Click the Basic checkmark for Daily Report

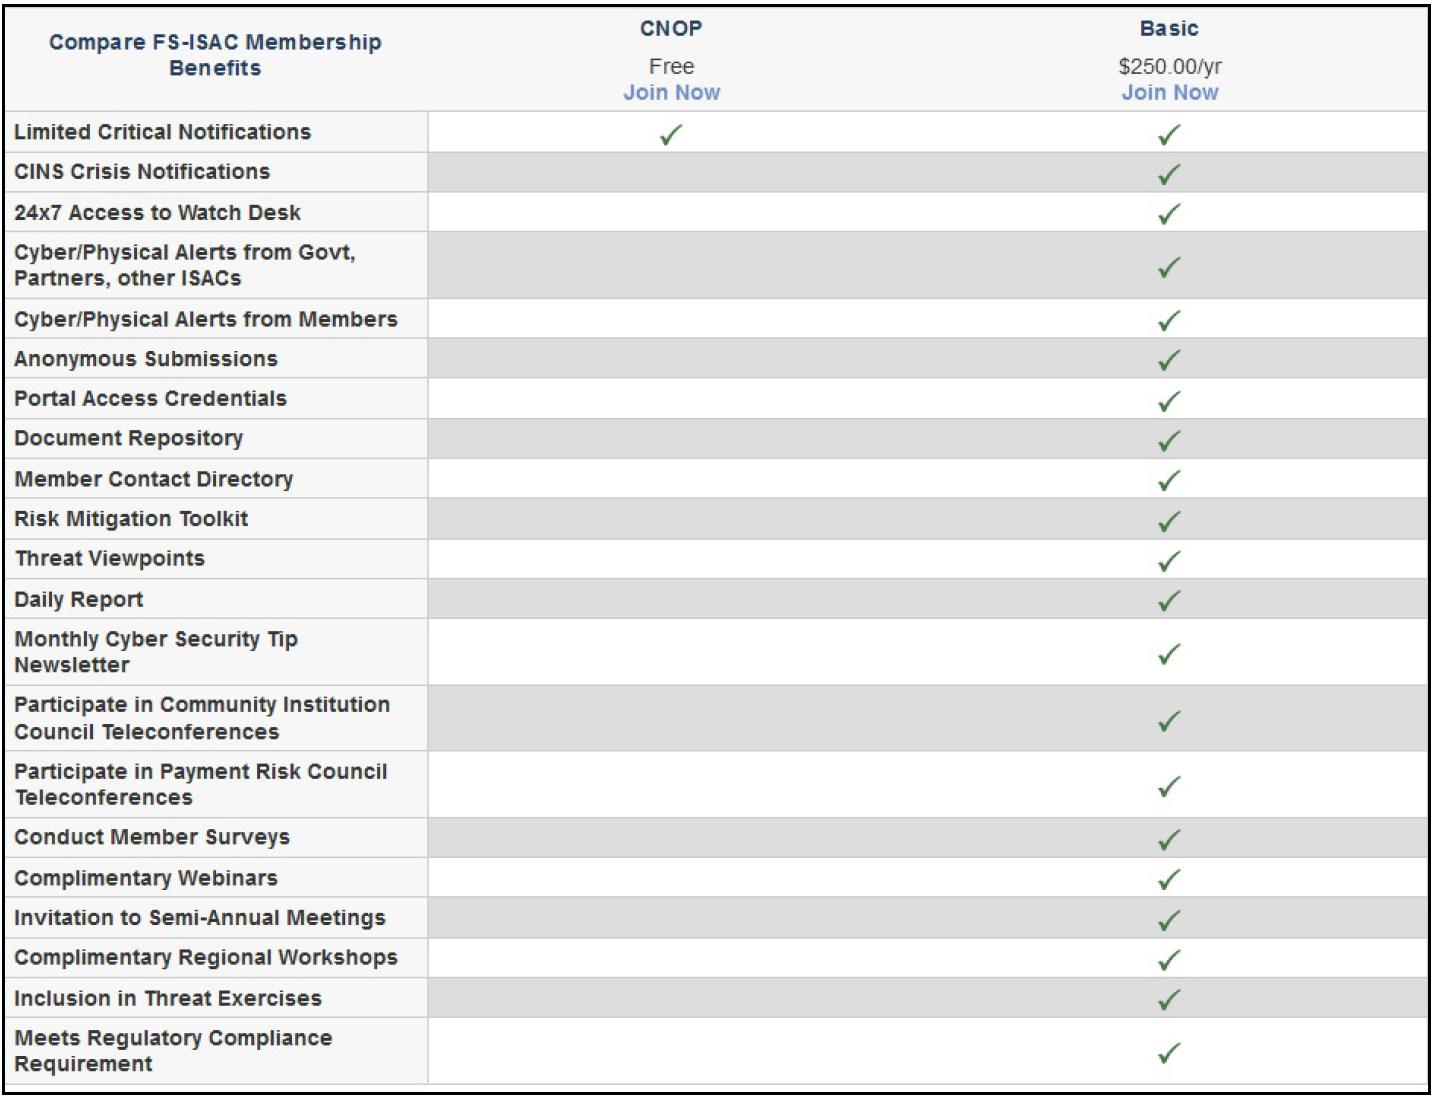(1168, 601)
